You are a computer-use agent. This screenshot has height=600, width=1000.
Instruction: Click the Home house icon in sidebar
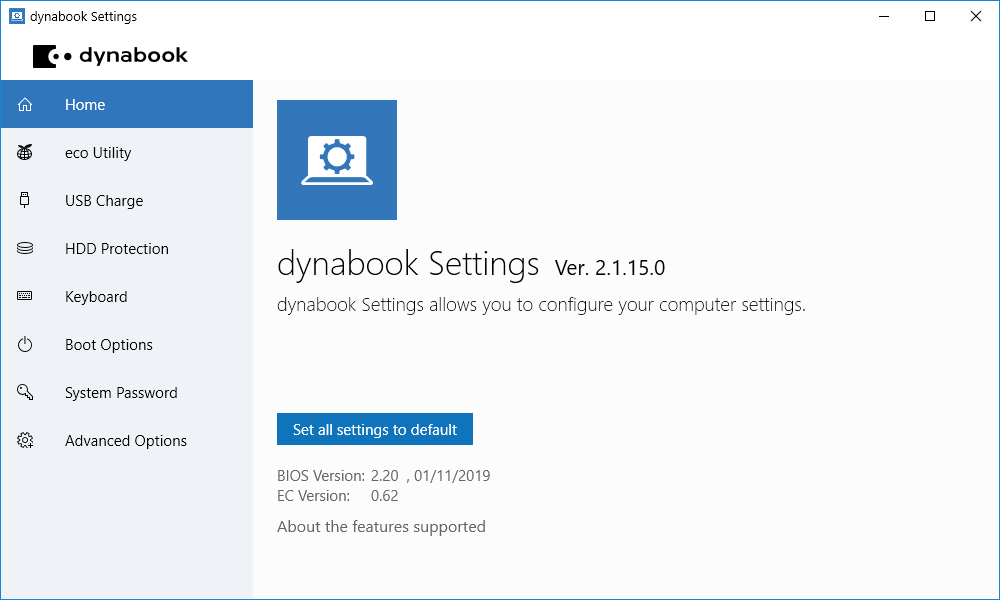(x=25, y=105)
